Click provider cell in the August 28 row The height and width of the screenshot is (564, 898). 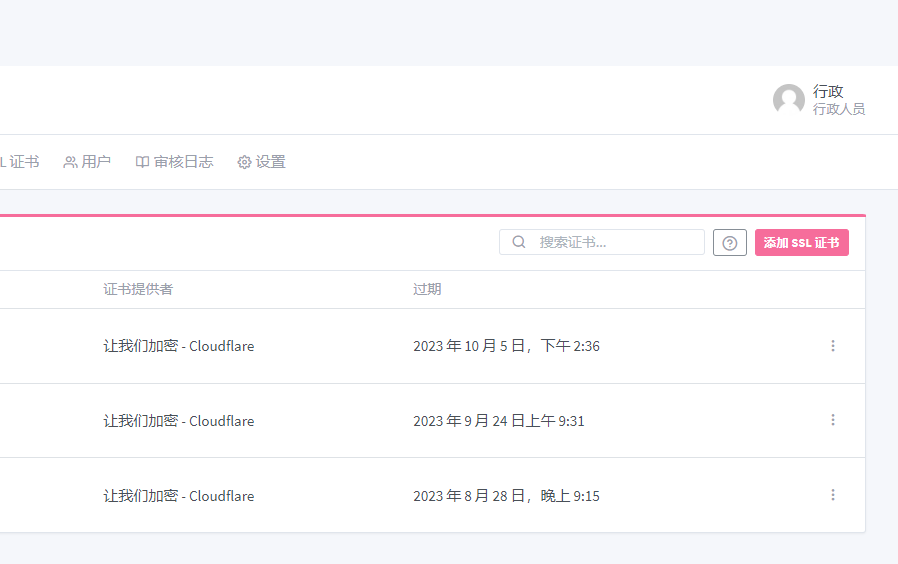179,496
